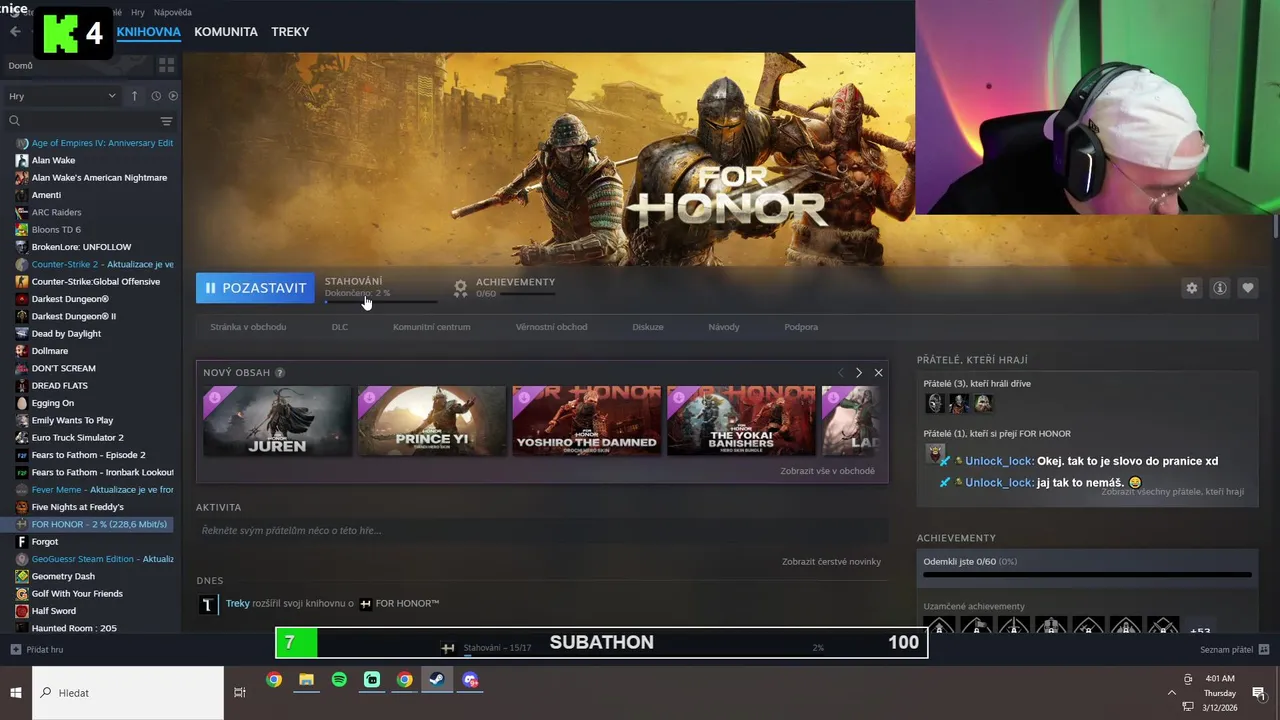The width and height of the screenshot is (1280, 720).
Task: Open the TREKY profile tab
Action: coord(290,32)
